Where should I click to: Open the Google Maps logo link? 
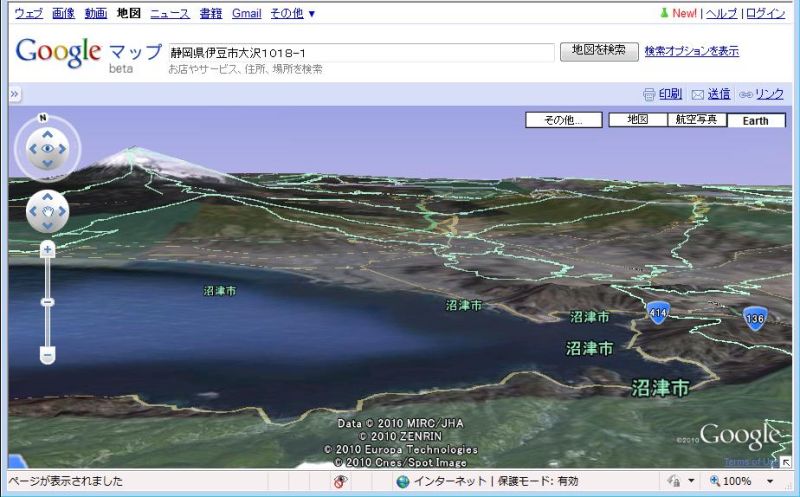coord(89,55)
